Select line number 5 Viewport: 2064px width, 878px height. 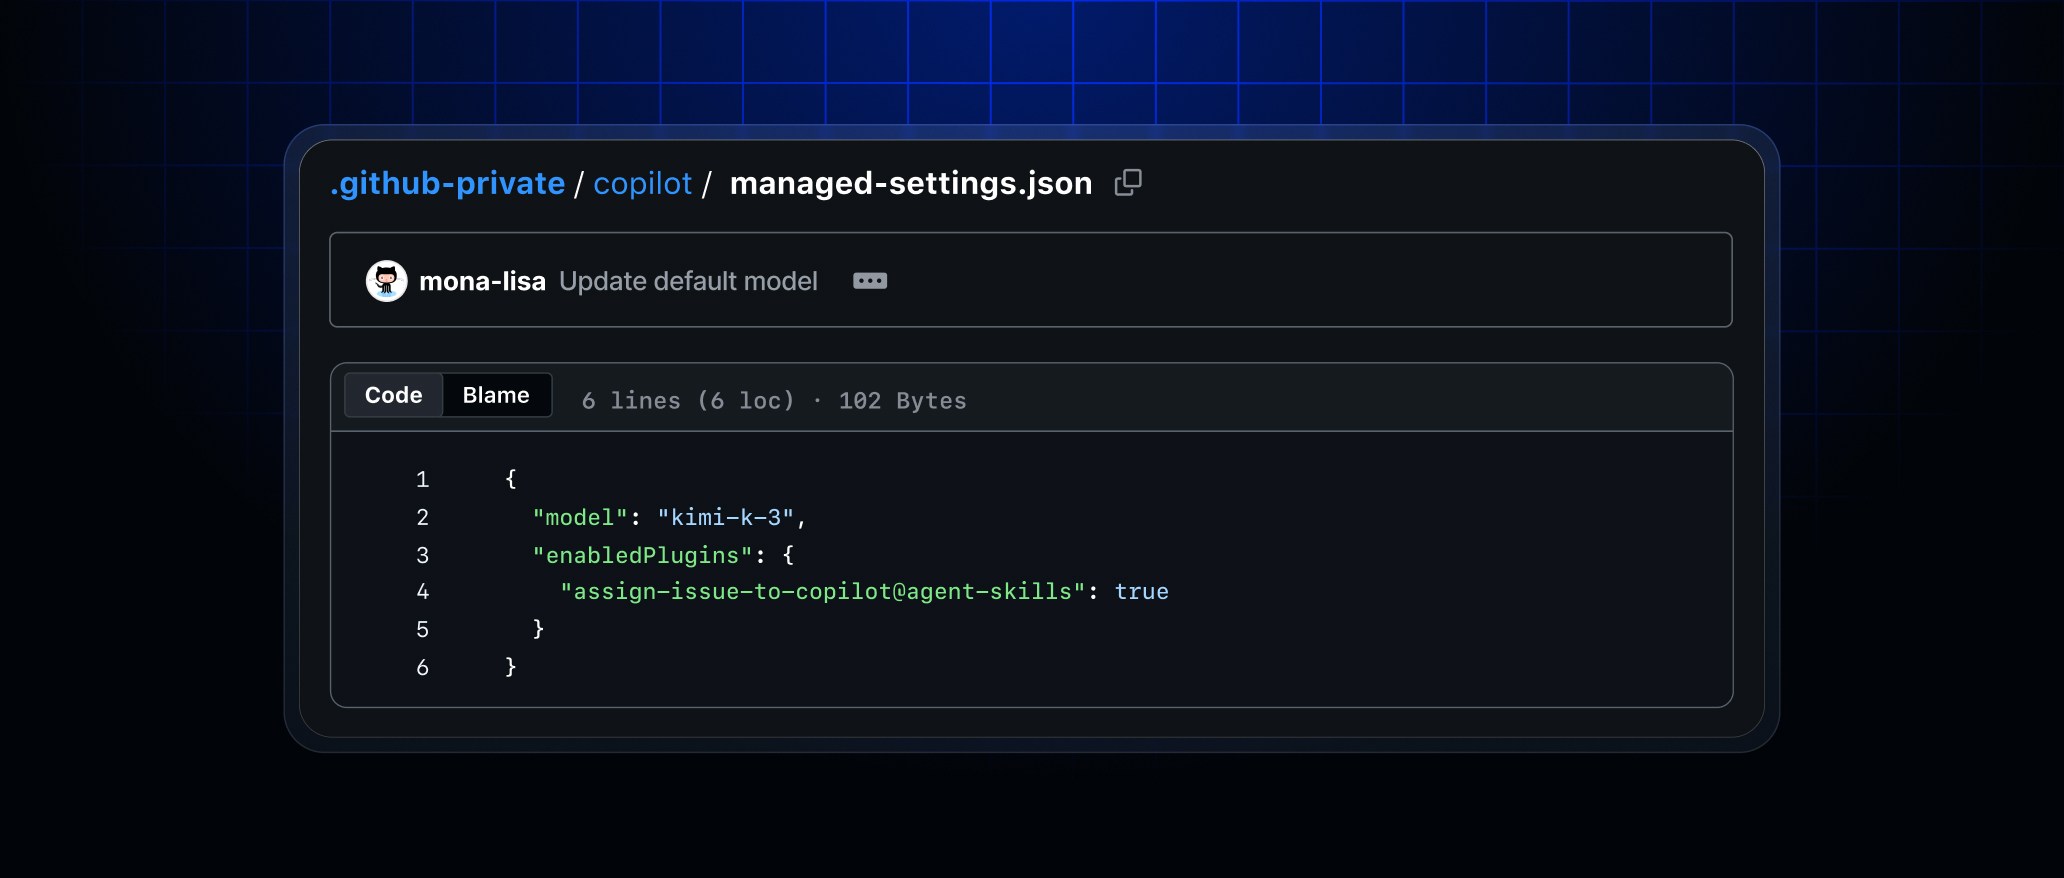point(423,629)
